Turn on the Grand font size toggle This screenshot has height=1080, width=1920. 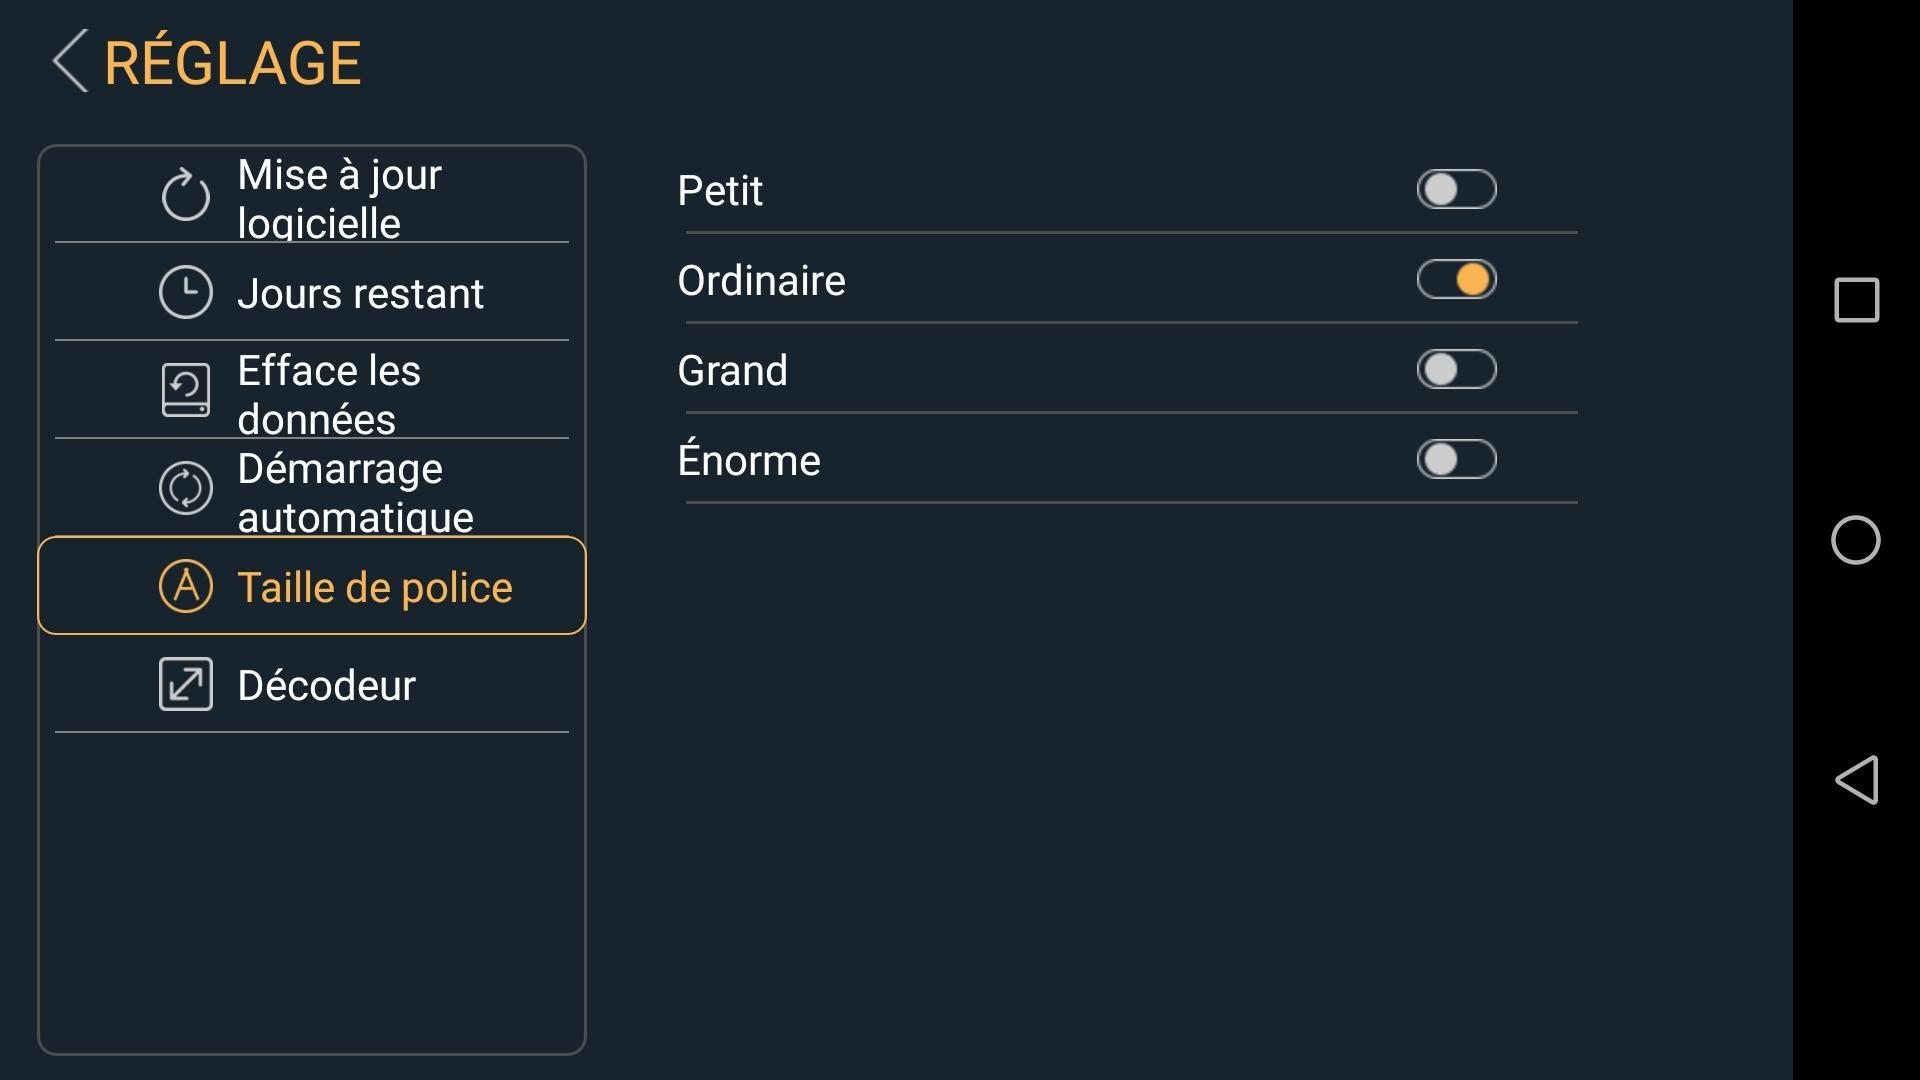click(1457, 369)
